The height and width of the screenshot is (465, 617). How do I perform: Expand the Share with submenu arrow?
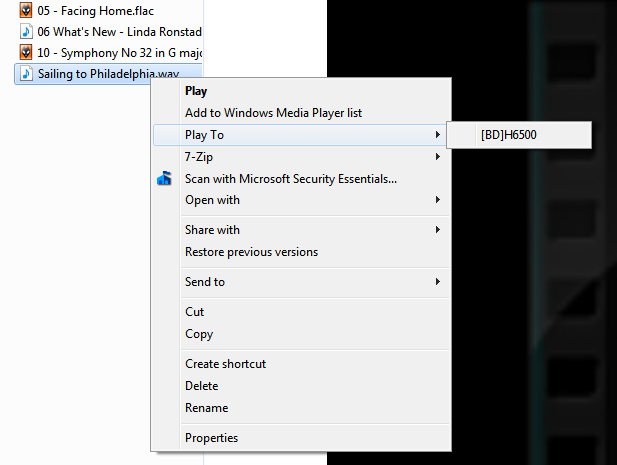438,230
